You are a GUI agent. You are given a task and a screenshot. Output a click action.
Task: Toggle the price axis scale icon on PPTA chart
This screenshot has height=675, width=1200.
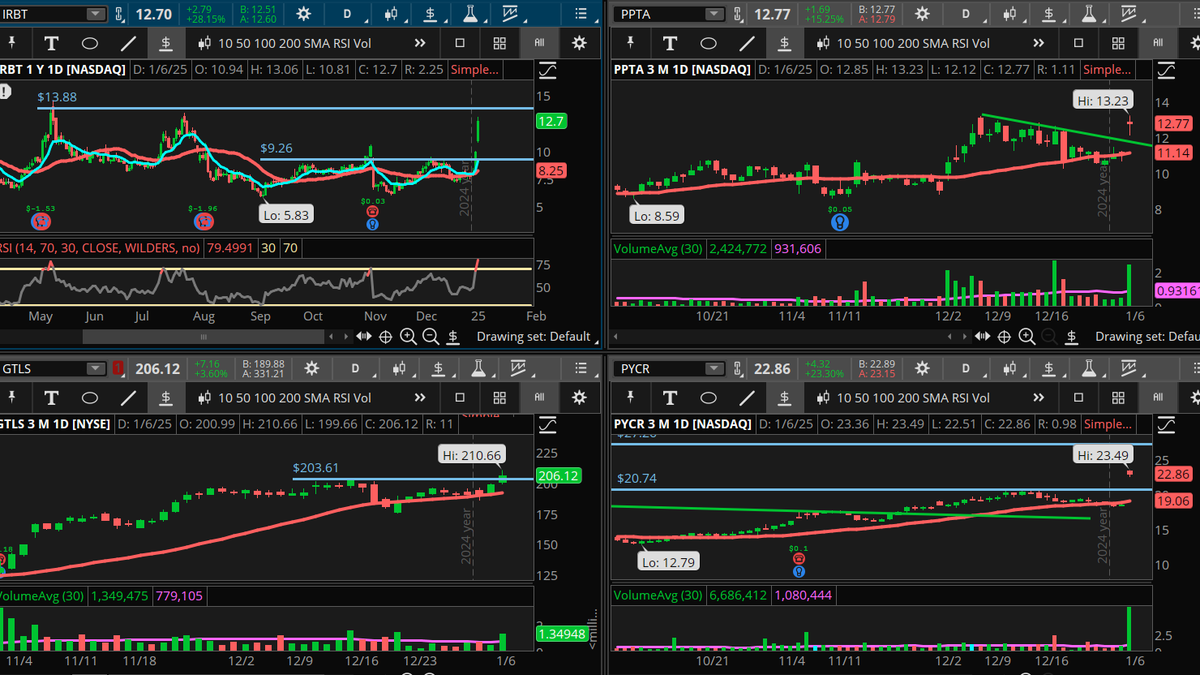1165,70
